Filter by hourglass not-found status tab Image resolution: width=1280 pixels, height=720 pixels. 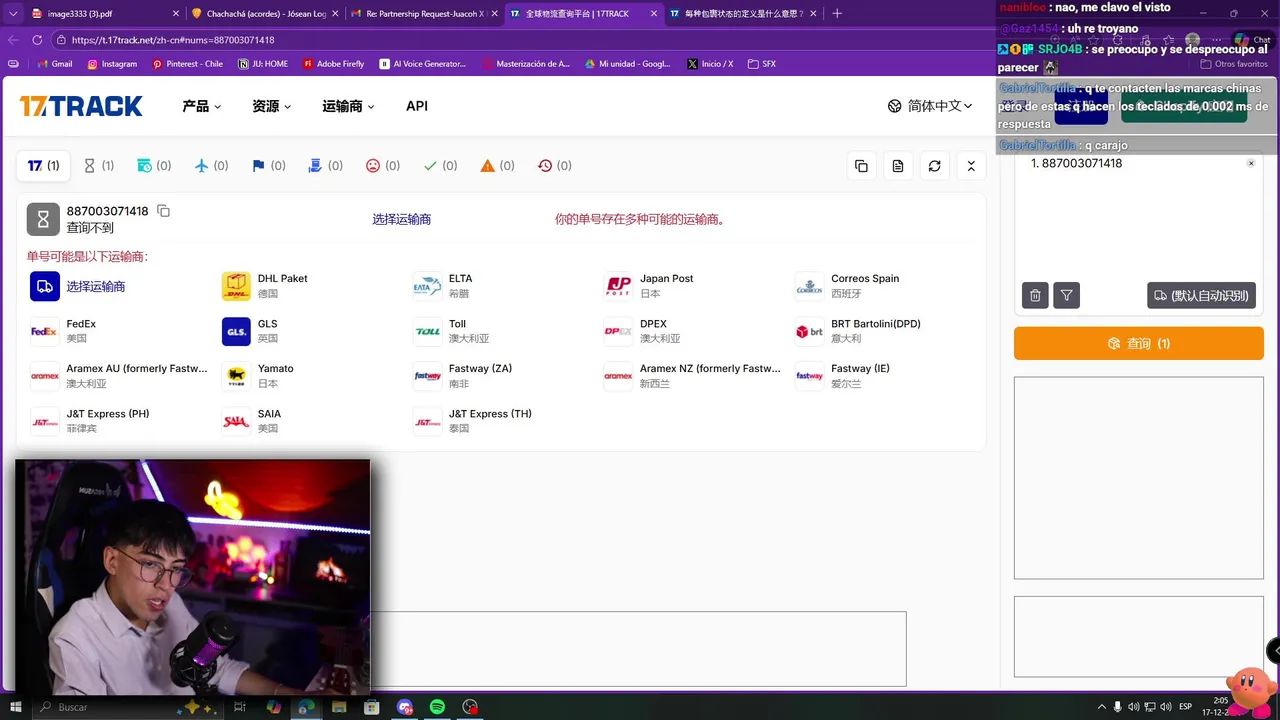(x=99, y=166)
